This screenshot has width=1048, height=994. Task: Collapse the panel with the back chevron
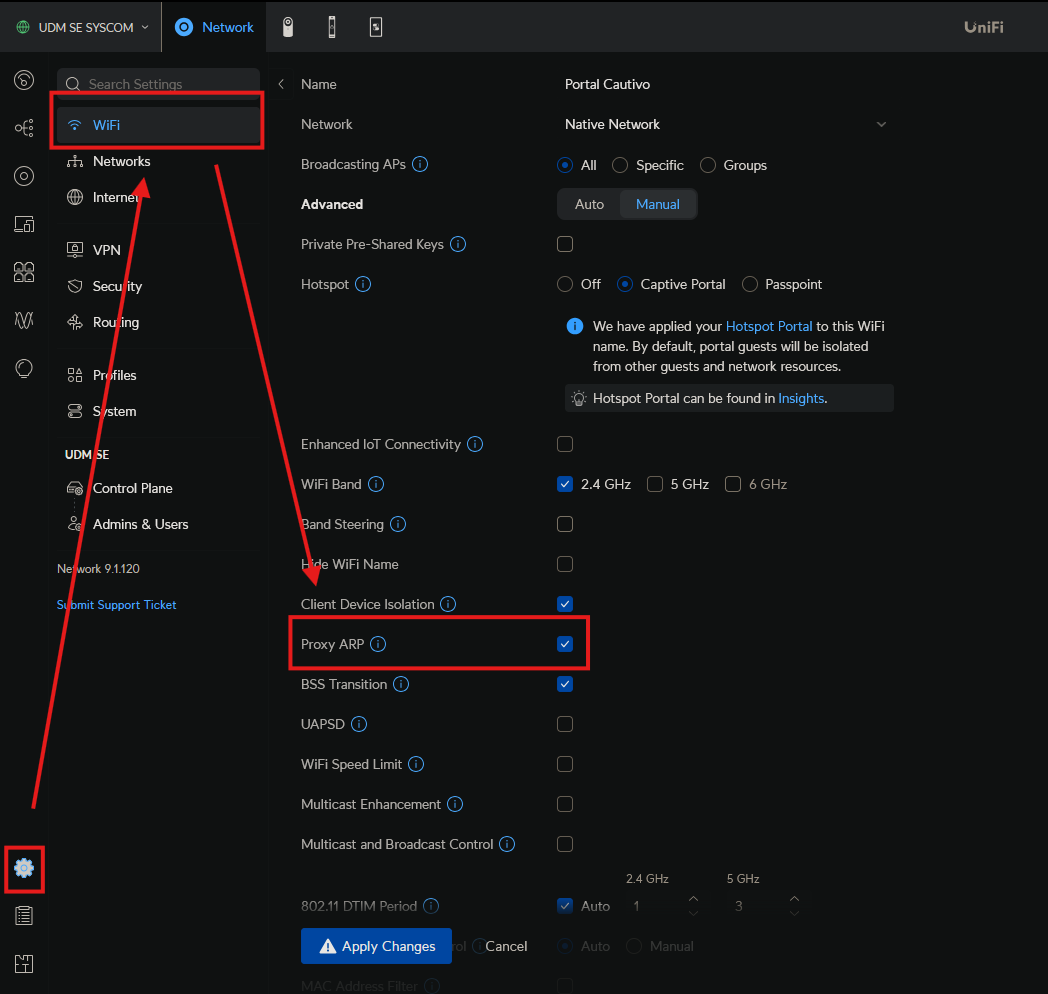281,84
